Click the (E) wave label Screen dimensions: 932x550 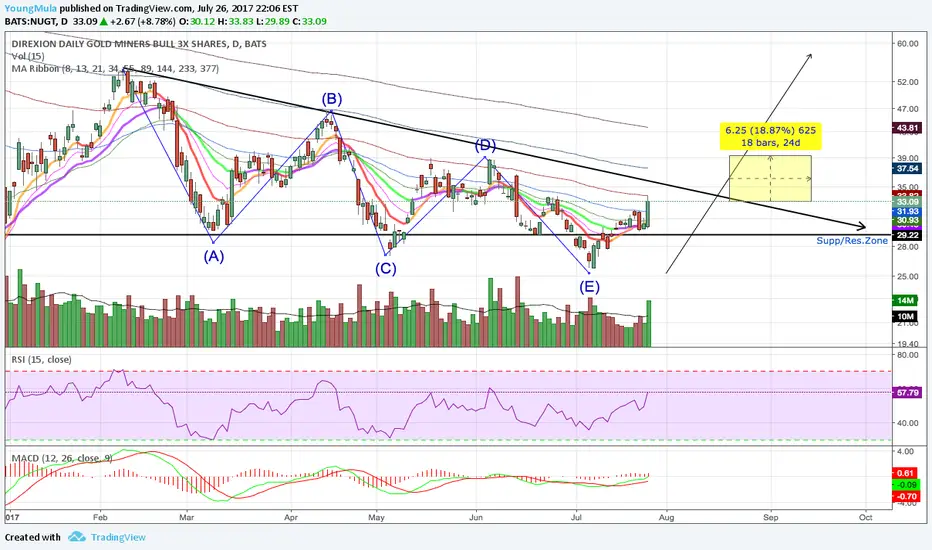590,287
